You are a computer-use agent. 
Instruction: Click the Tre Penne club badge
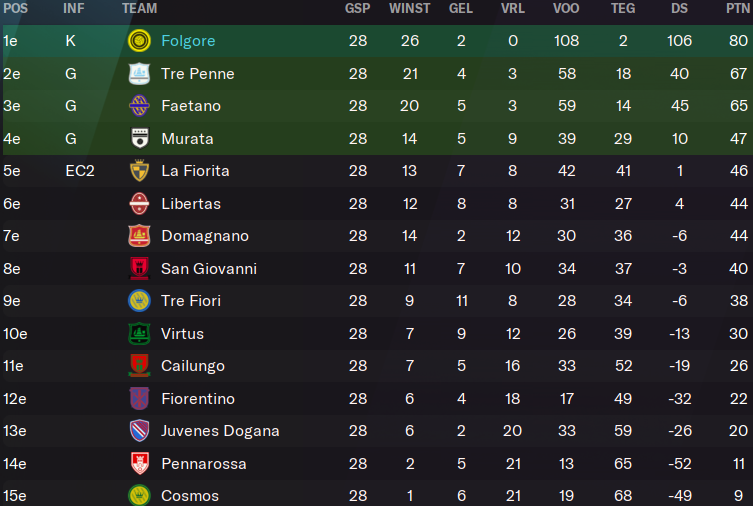tap(139, 74)
